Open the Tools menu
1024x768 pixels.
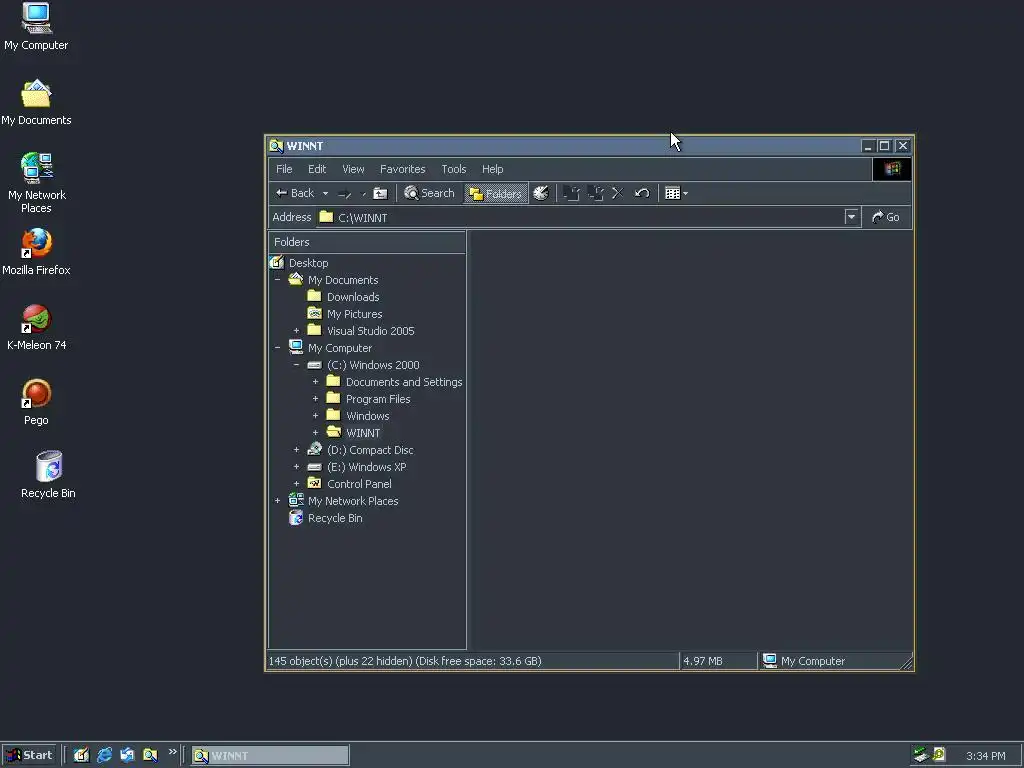pyautogui.click(x=453, y=169)
